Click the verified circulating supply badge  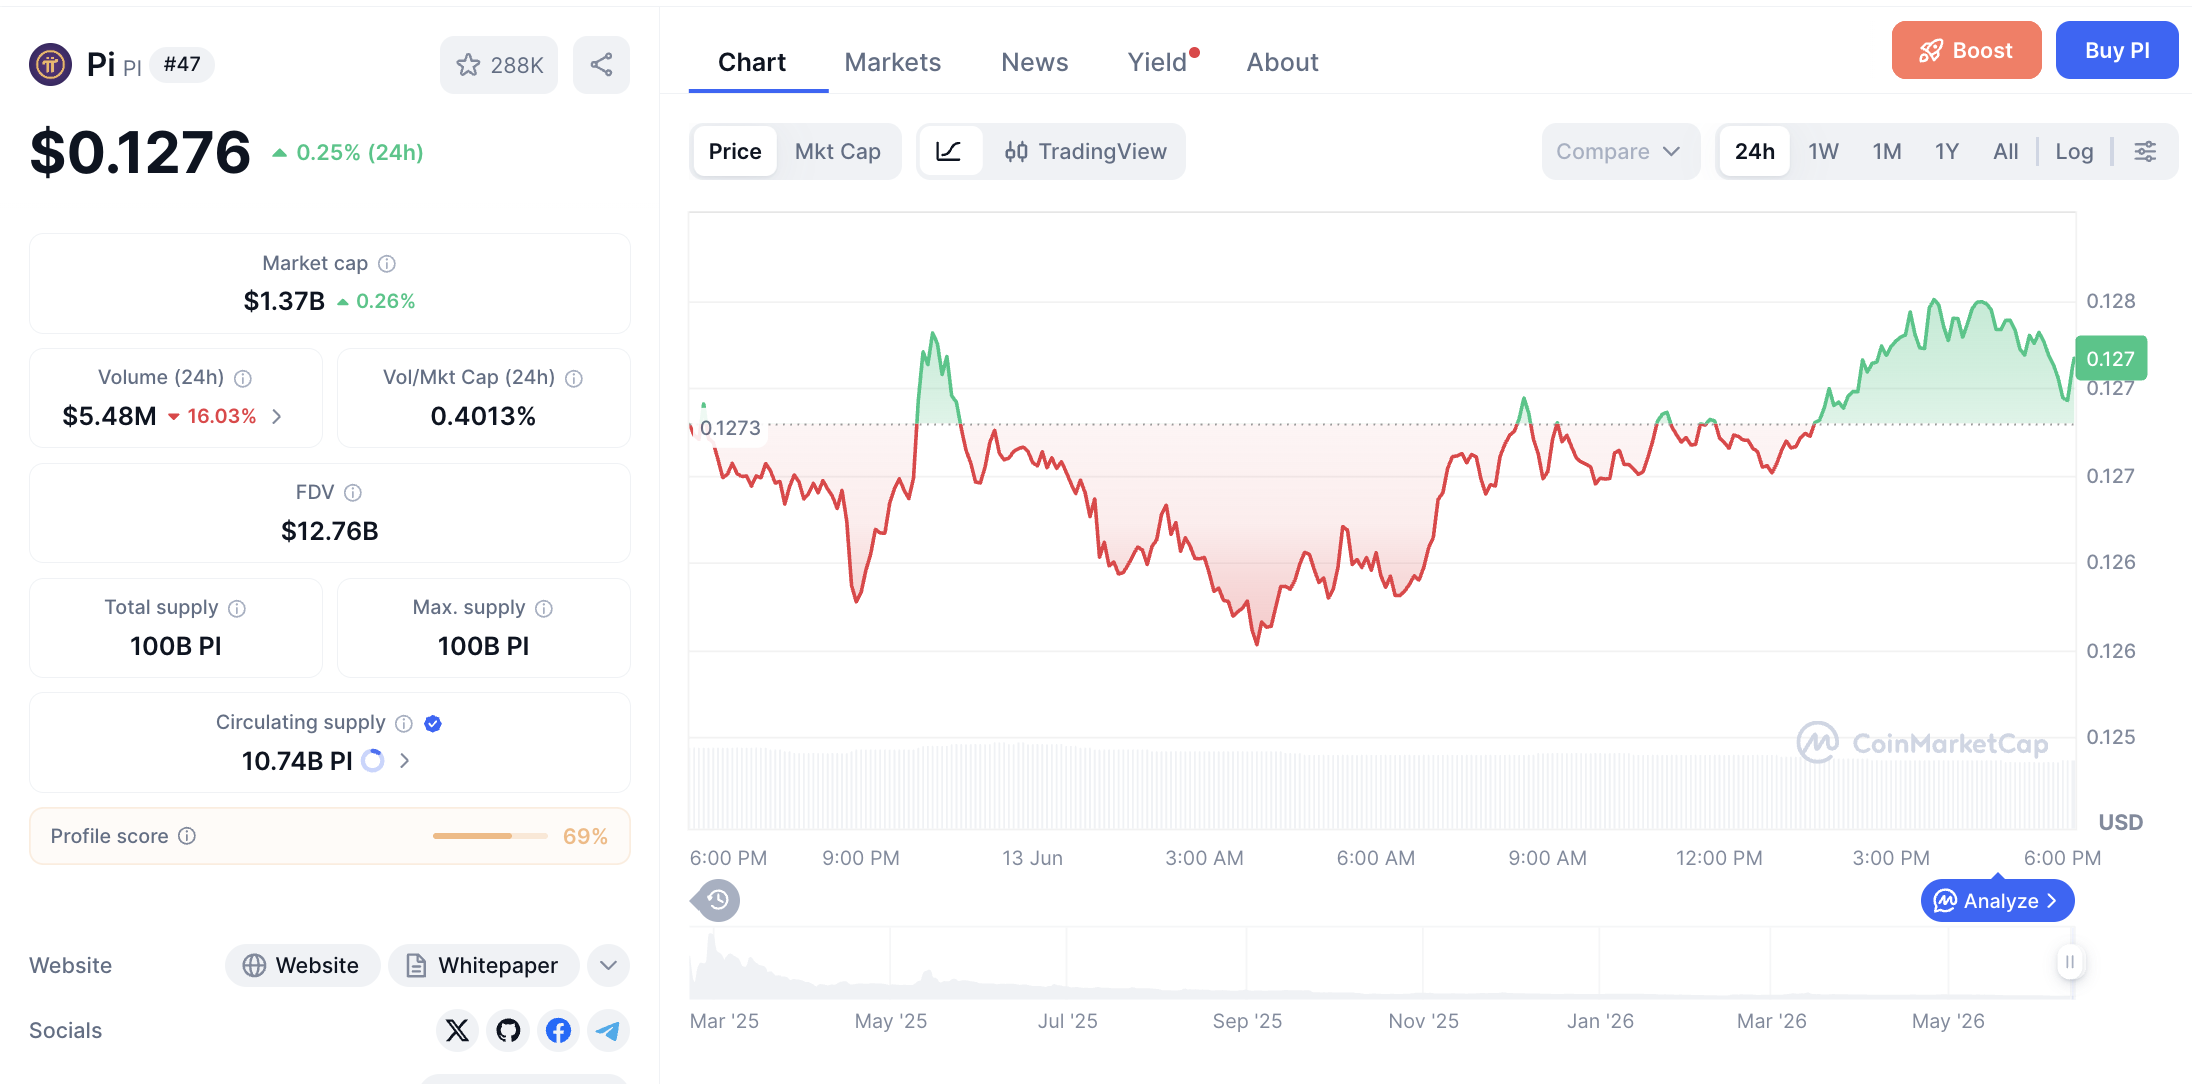(433, 723)
